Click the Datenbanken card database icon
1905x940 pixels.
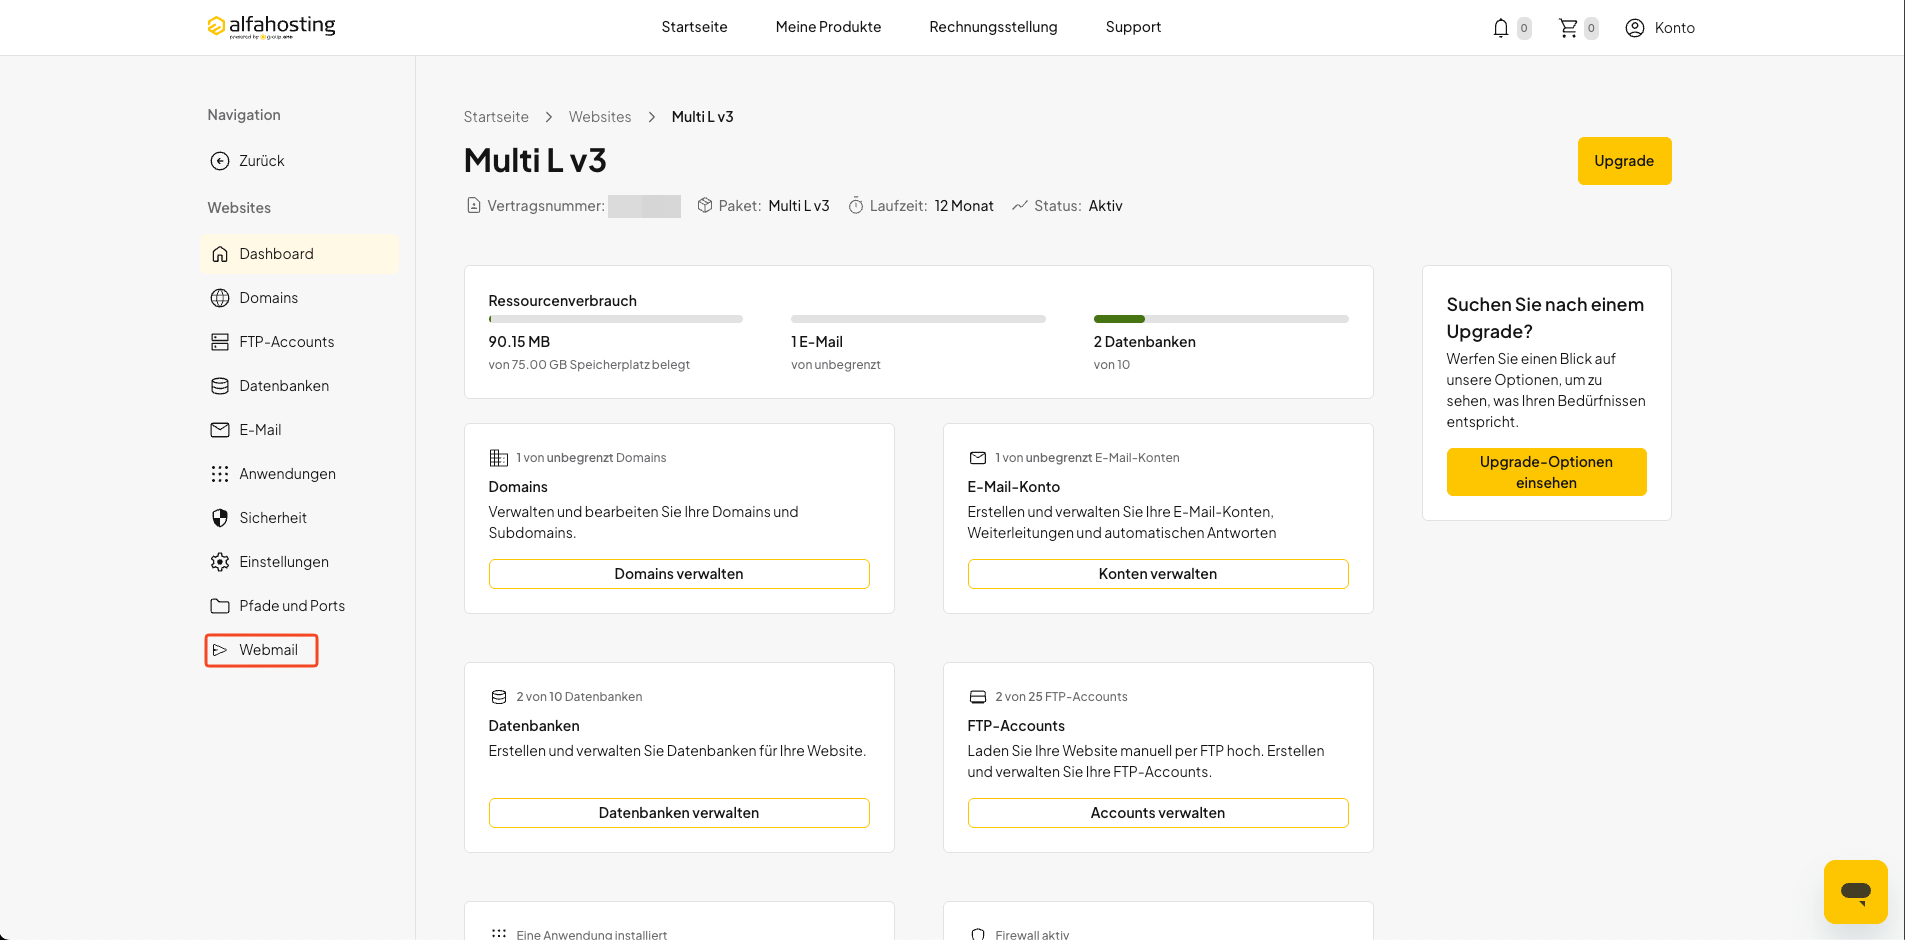(499, 697)
